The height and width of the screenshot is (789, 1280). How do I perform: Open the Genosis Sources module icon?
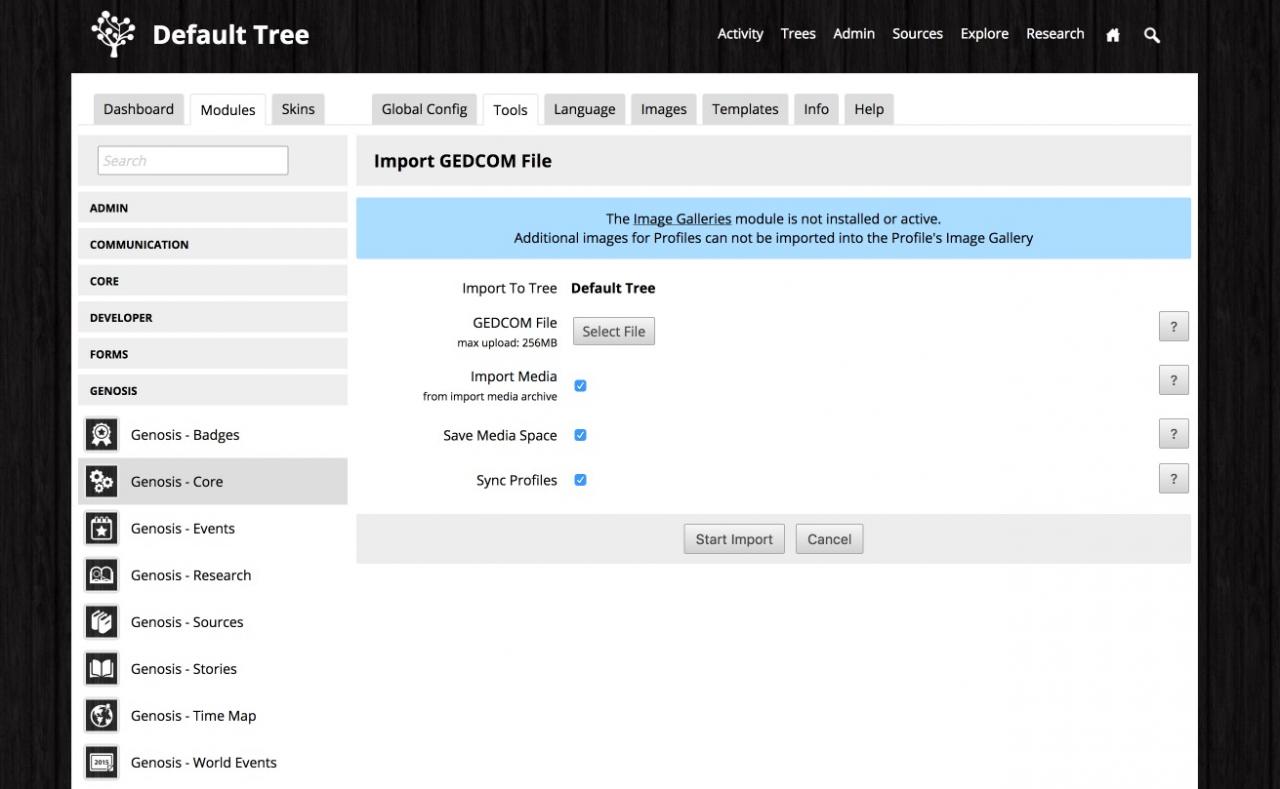point(101,622)
